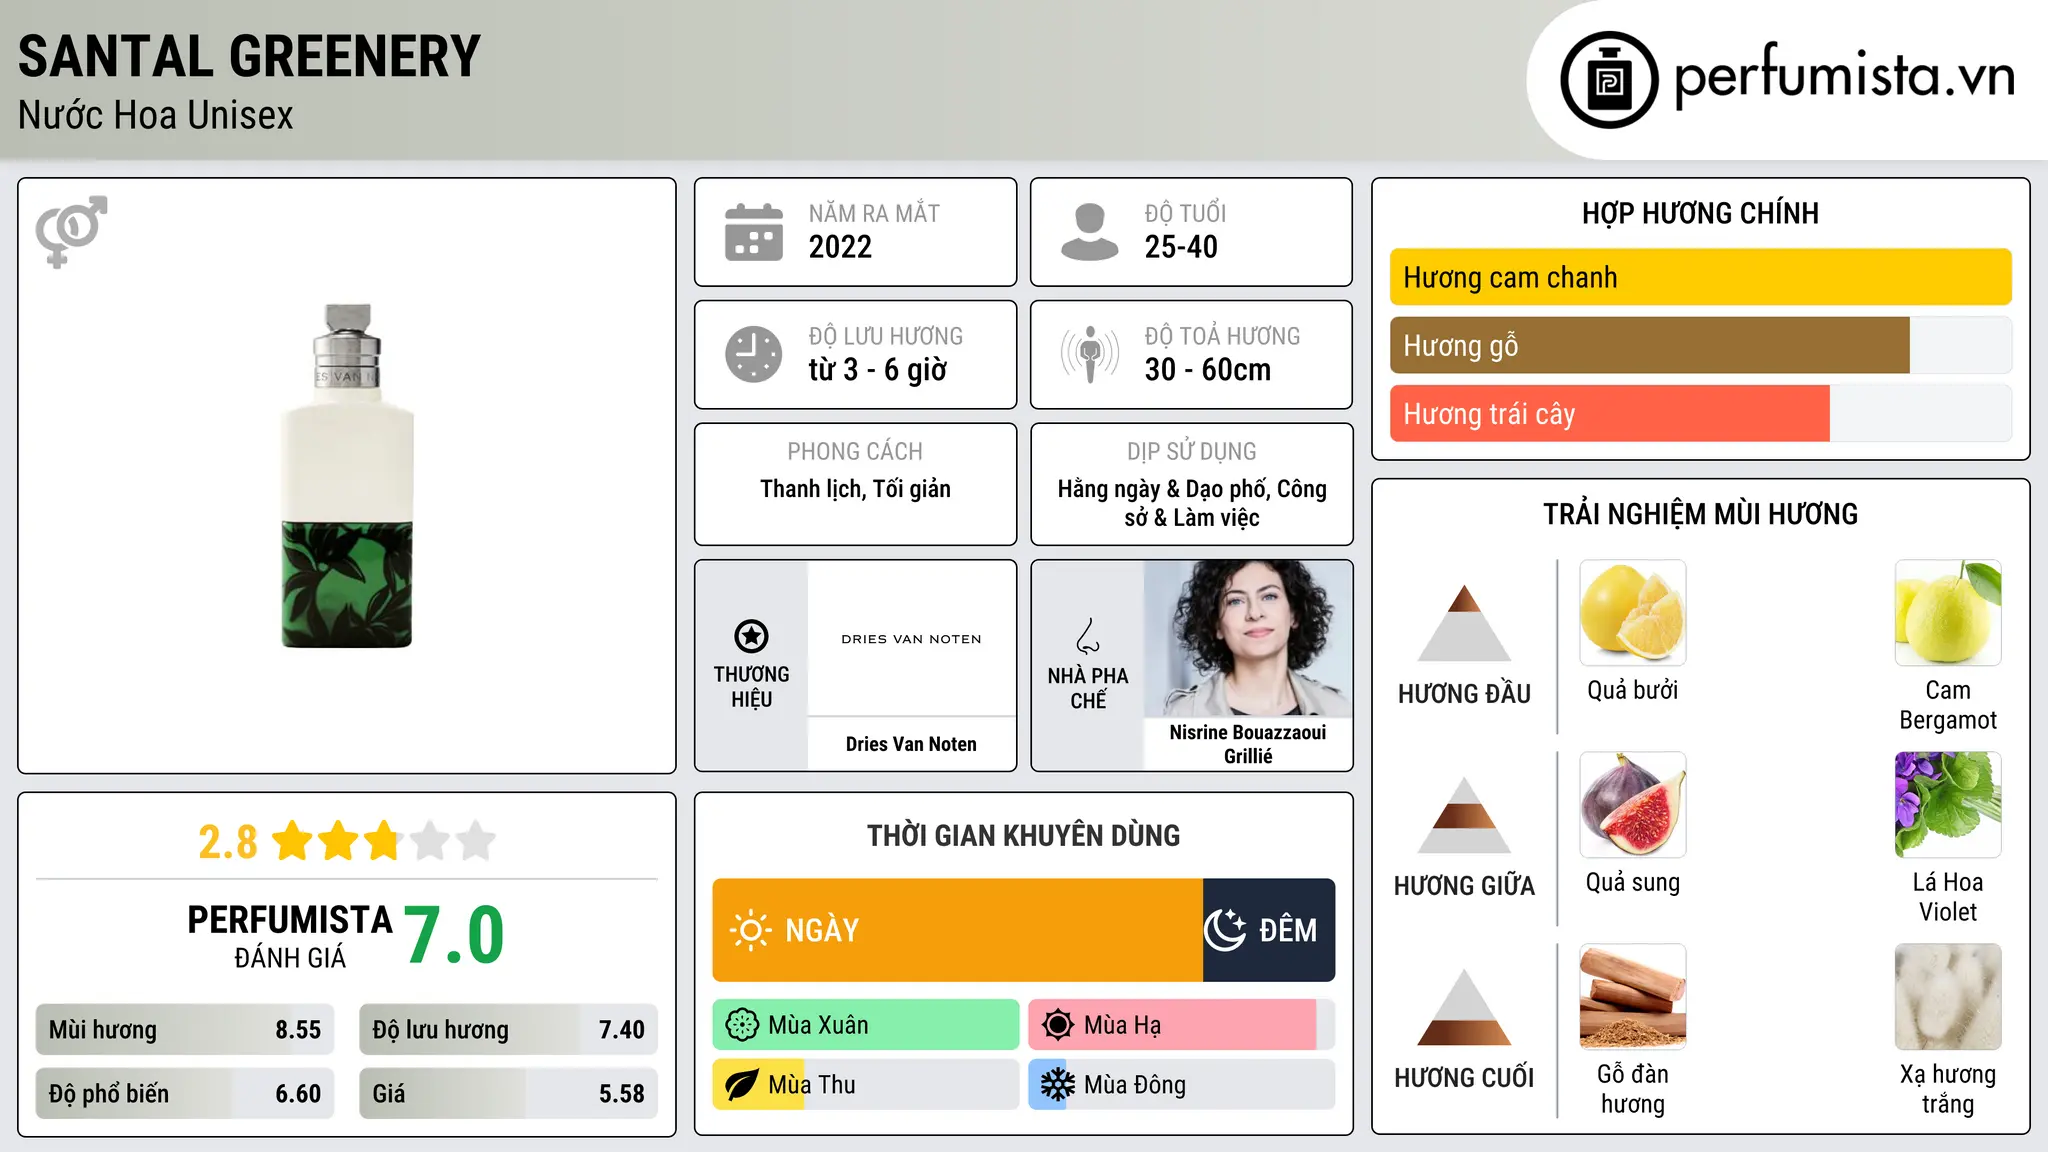
Task: Click the Độ lưu hương 7.40 score bar
Action: coord(508,1029)
